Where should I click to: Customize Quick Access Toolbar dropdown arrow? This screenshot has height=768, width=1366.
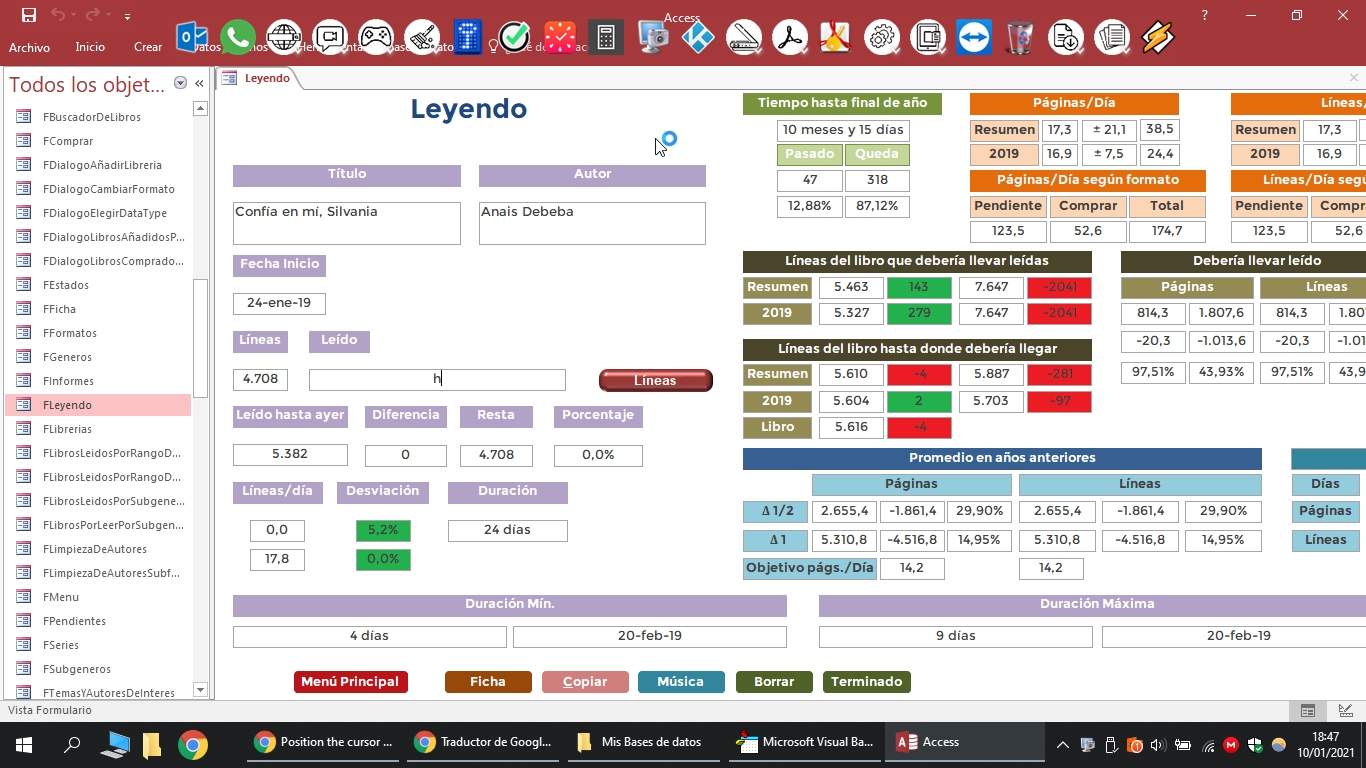(x=127, y=16)
